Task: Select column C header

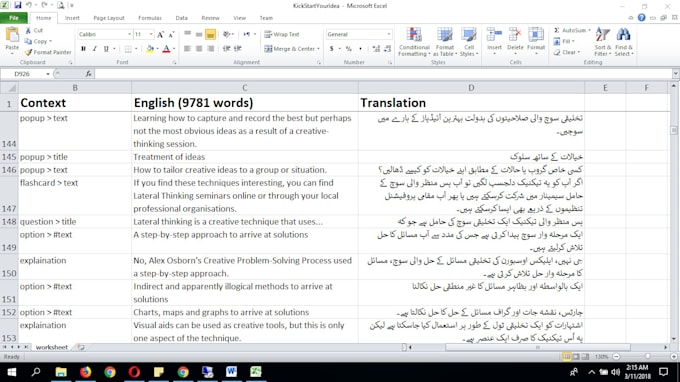Action: point(245,88)
